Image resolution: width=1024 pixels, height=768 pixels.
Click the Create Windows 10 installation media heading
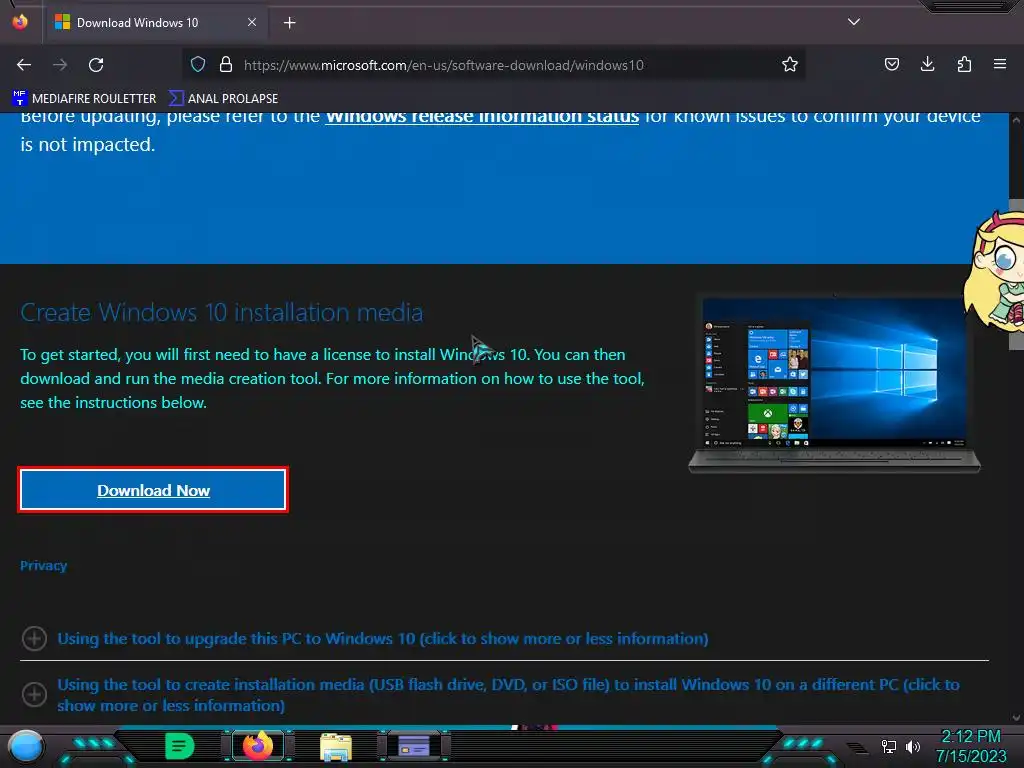(x=221, y=312)
